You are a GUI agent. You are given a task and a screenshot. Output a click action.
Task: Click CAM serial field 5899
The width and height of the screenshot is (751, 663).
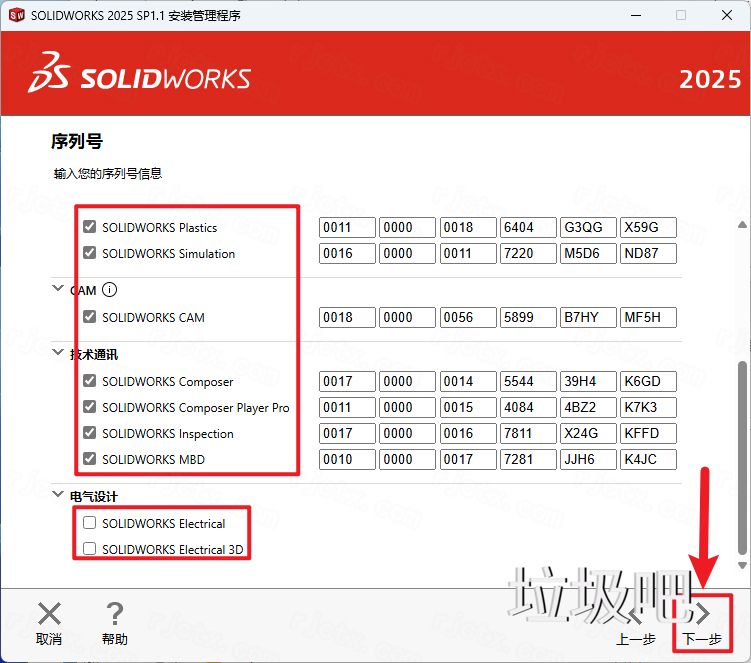tap(528, 318)
